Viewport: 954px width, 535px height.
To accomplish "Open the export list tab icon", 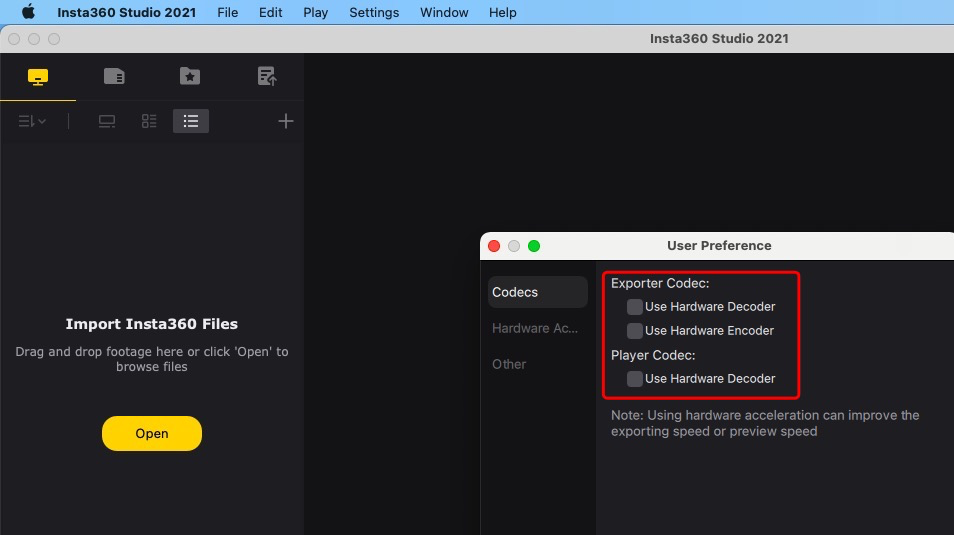I will [266, 76].
